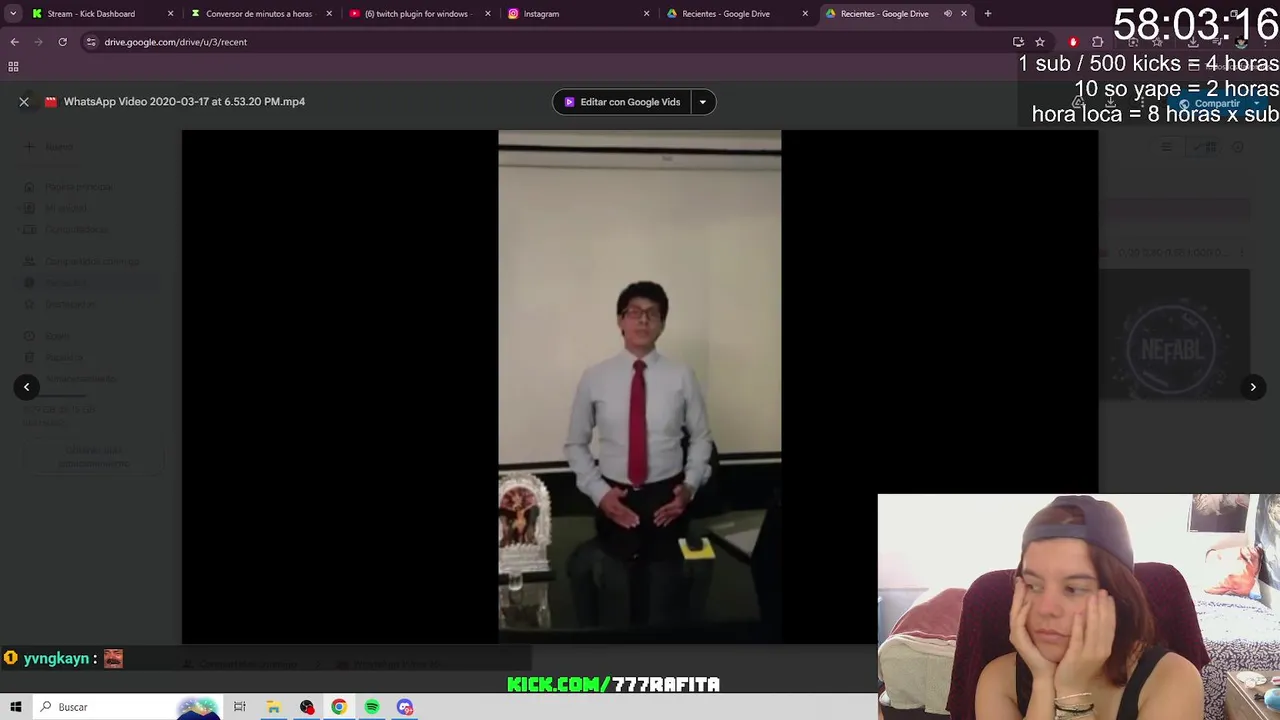Screen dimensions: 1280x720
Task: Open the OBS icon on the taskbar
Action: pos(307,707)
